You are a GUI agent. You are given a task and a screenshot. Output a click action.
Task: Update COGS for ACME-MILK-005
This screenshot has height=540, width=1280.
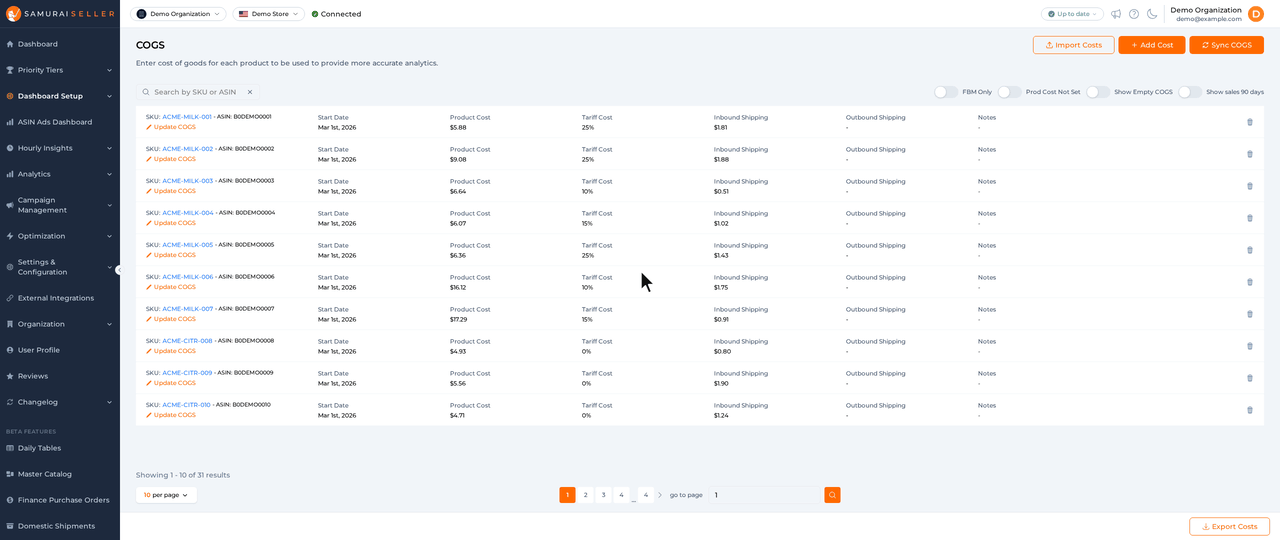pyautogui.click(x=171, y=255)
